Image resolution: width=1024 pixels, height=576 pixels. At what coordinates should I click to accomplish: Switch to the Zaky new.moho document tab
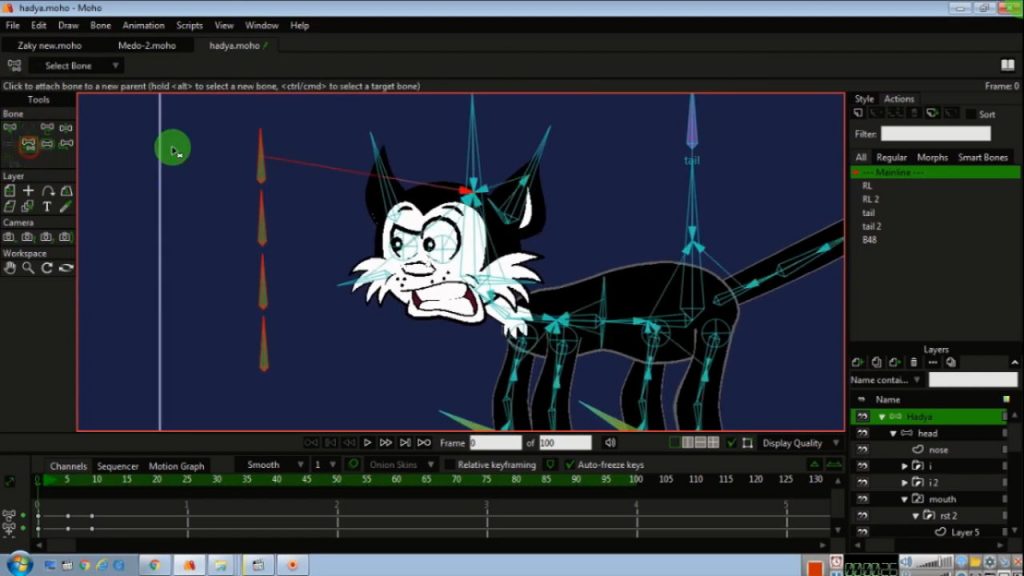pos(50,45)
